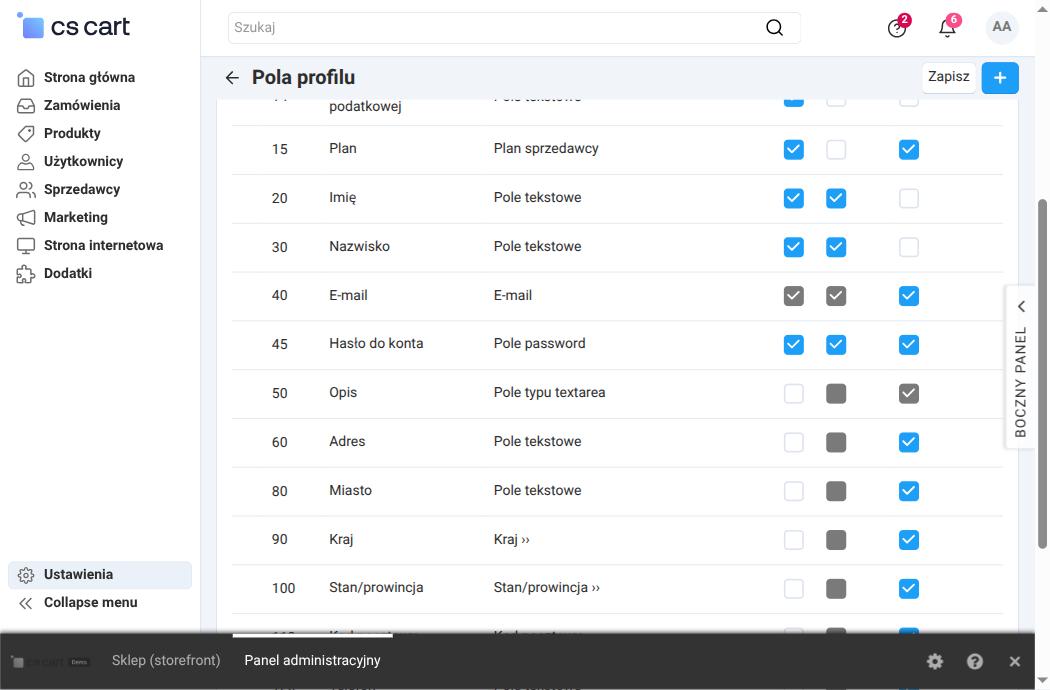Open demo bar help question icon

(975, 662)
